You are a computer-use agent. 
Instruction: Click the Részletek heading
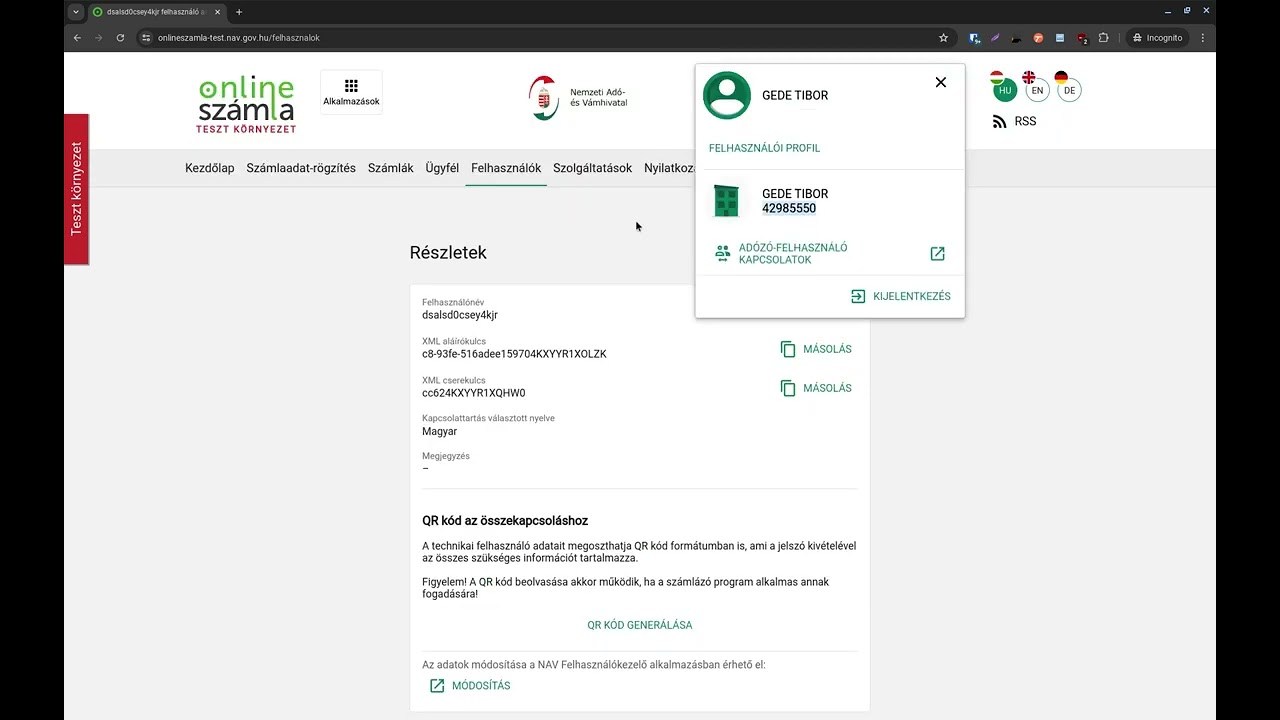(448, 253)
